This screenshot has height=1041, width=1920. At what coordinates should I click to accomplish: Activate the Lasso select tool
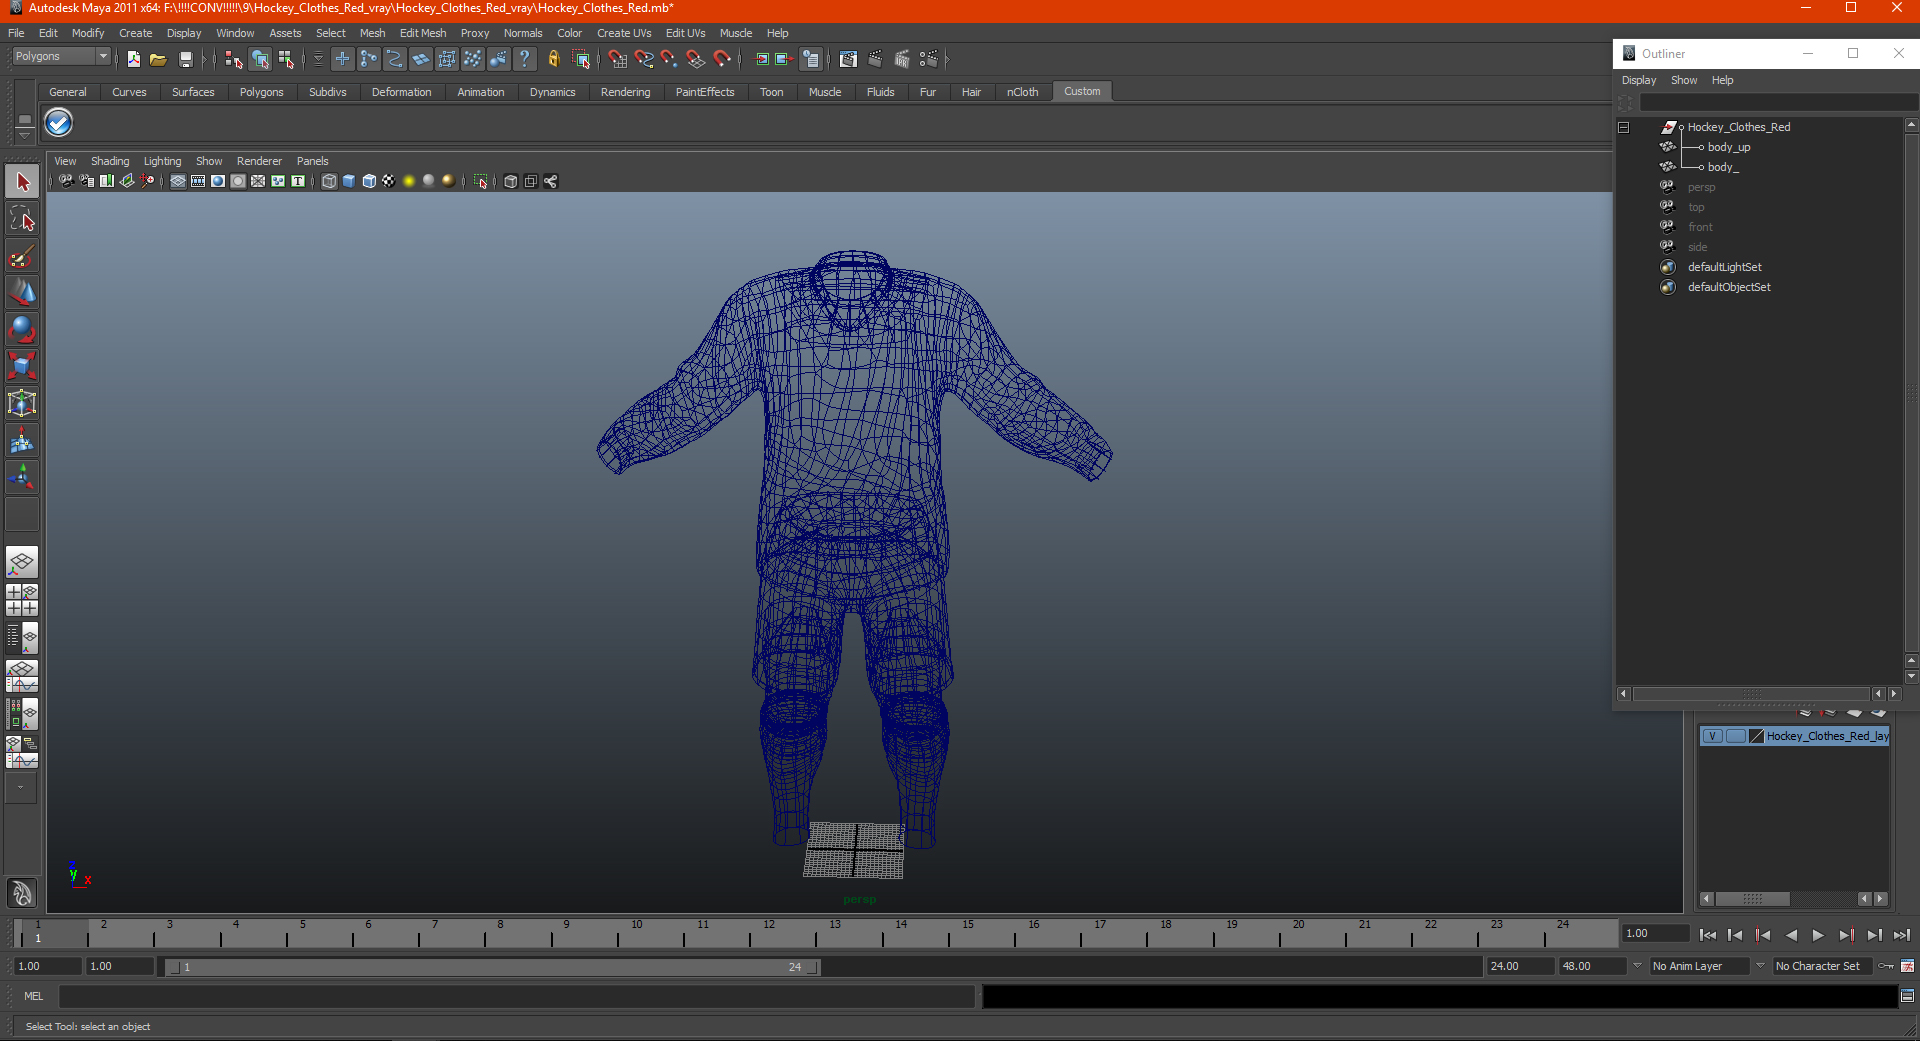point(22,219)
